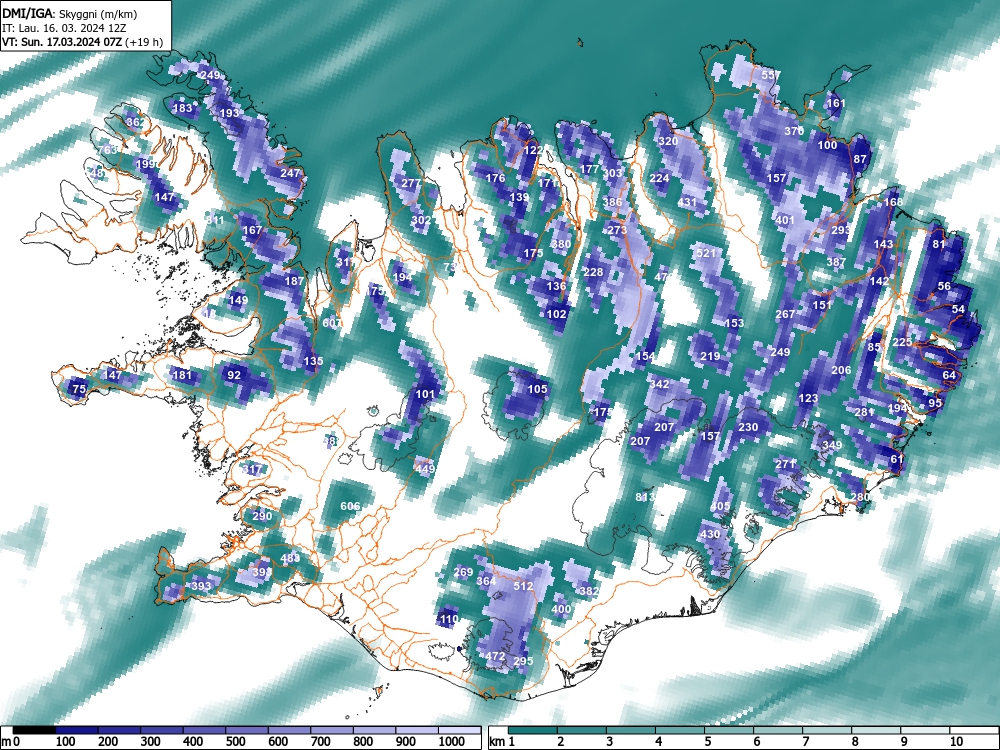Click the visibility value '521' on the map
The height and width of the screenshot is (750, 1000).
(706, 253)
